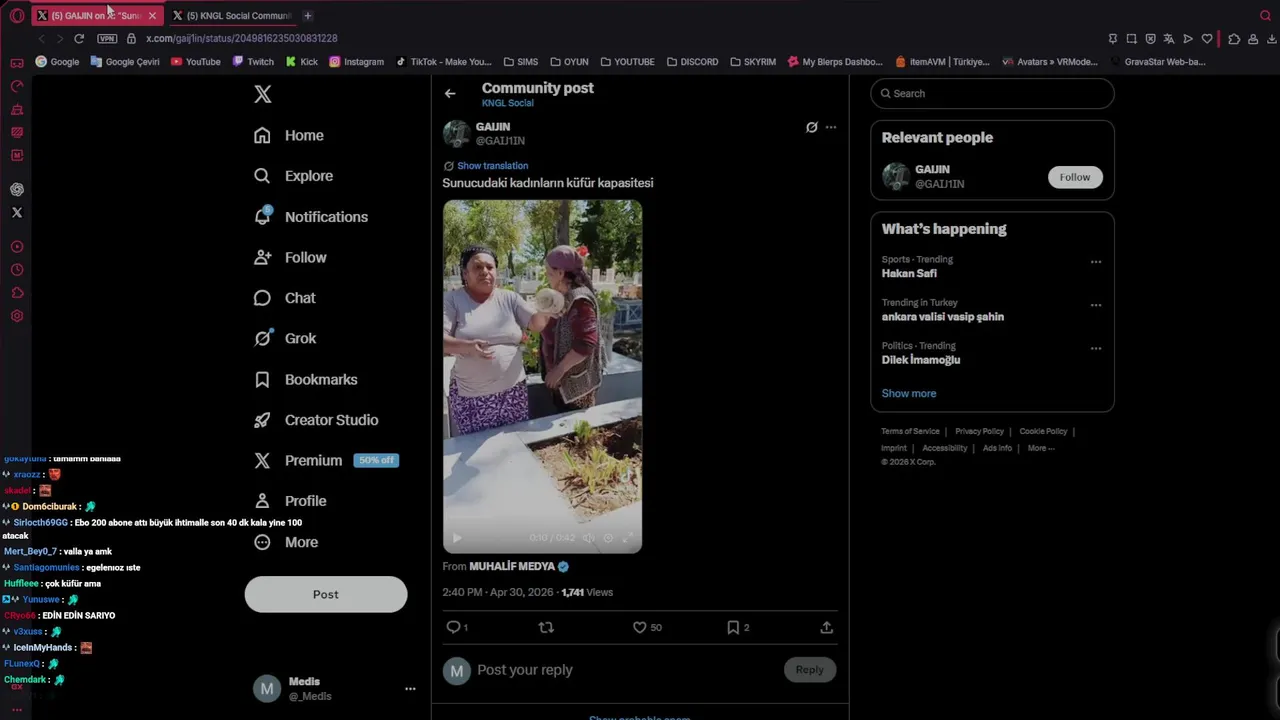Open options for Dilek İmamoğlu trend
Screen dimensions: 1280x720
[1096, 348]
